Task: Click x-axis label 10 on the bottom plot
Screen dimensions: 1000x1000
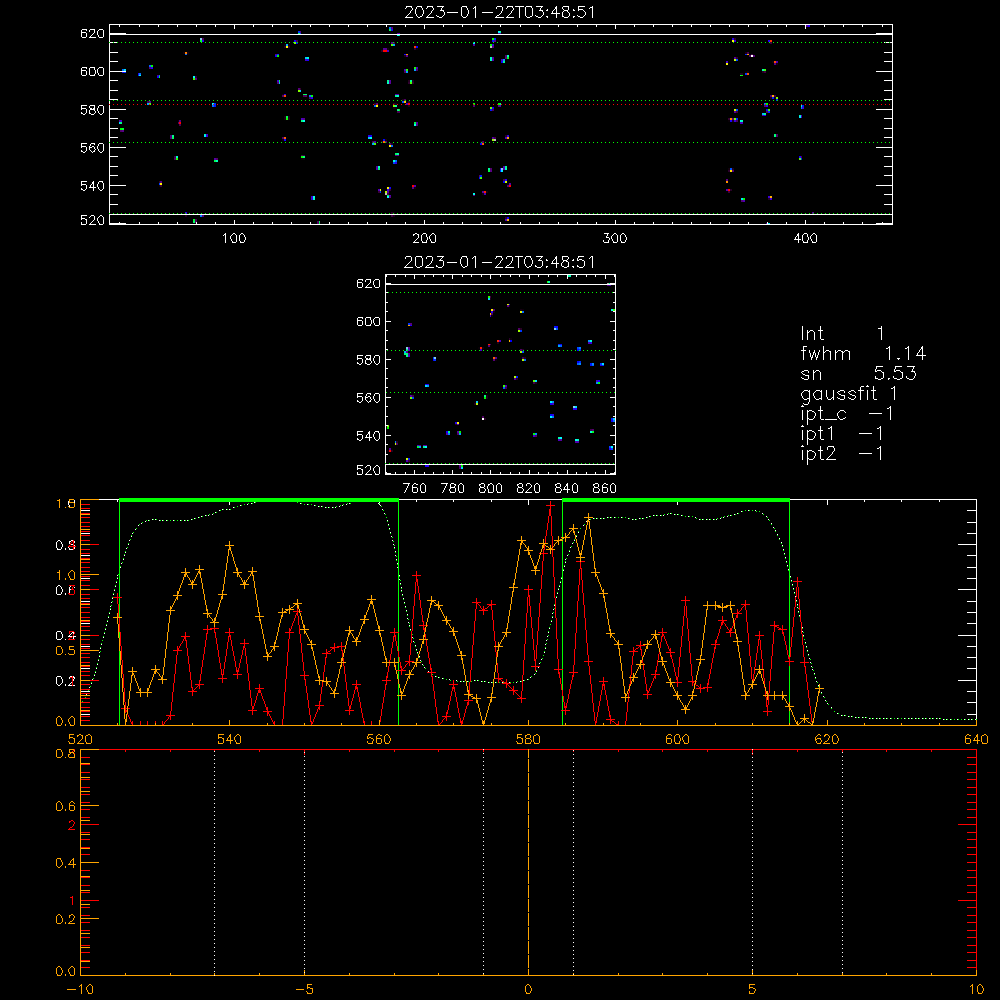Action: click(976, 989)
